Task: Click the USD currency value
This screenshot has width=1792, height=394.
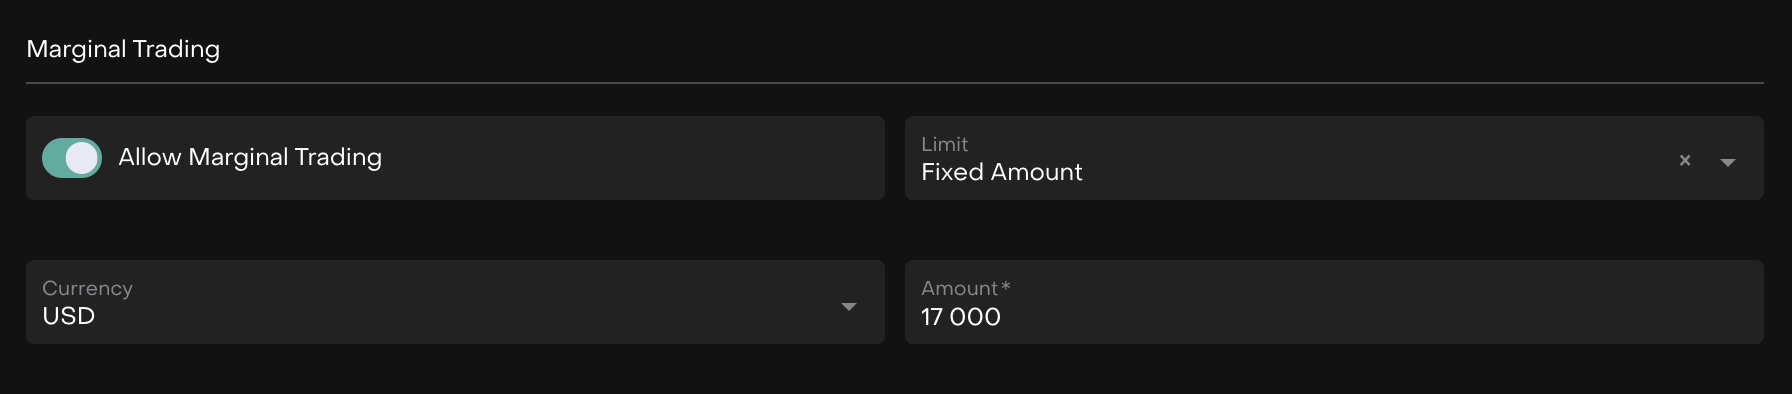Action: 69,316
